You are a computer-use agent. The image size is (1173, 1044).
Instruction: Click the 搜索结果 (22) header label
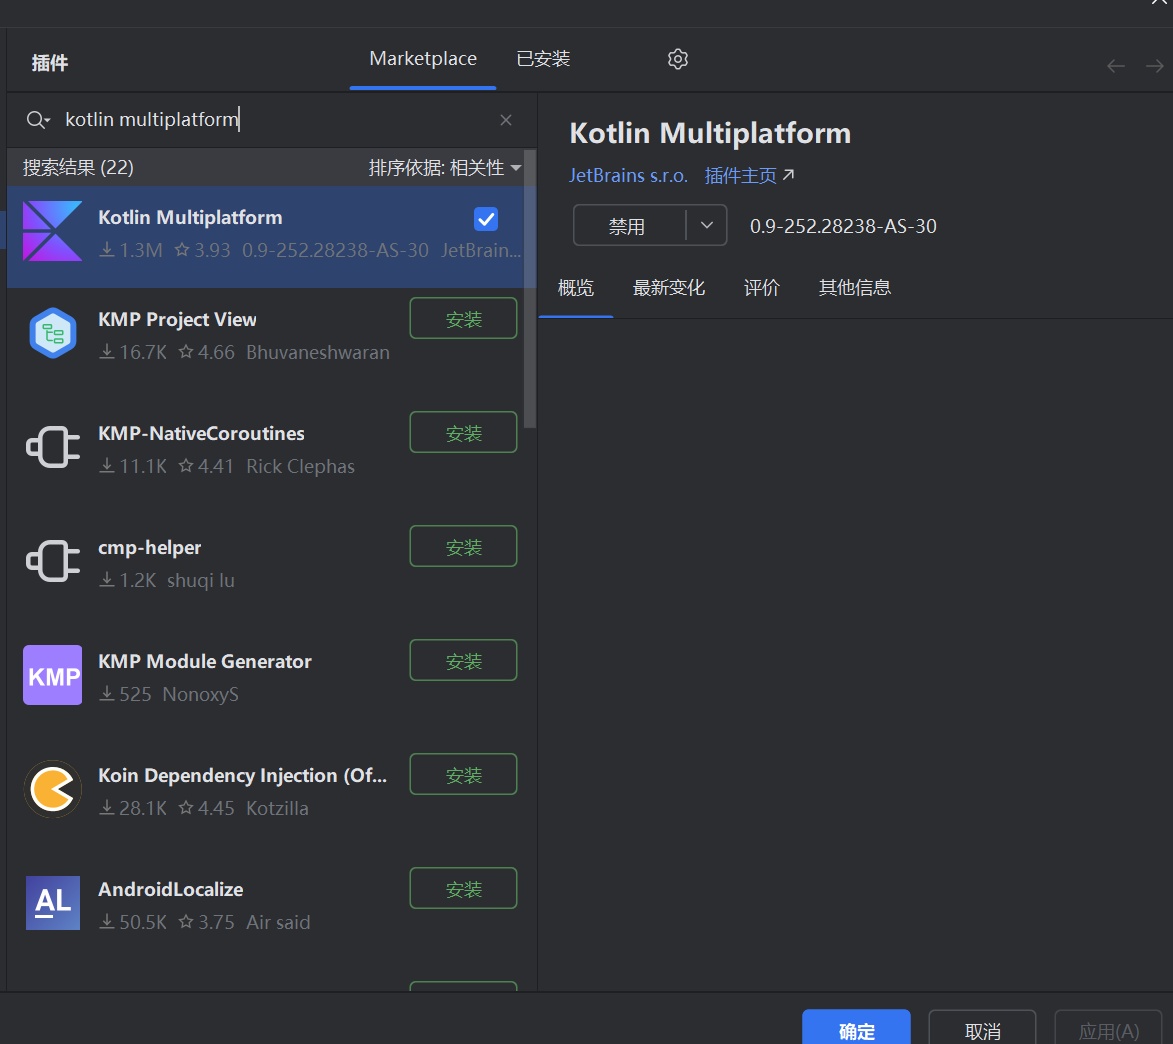(x=78, y=168)
